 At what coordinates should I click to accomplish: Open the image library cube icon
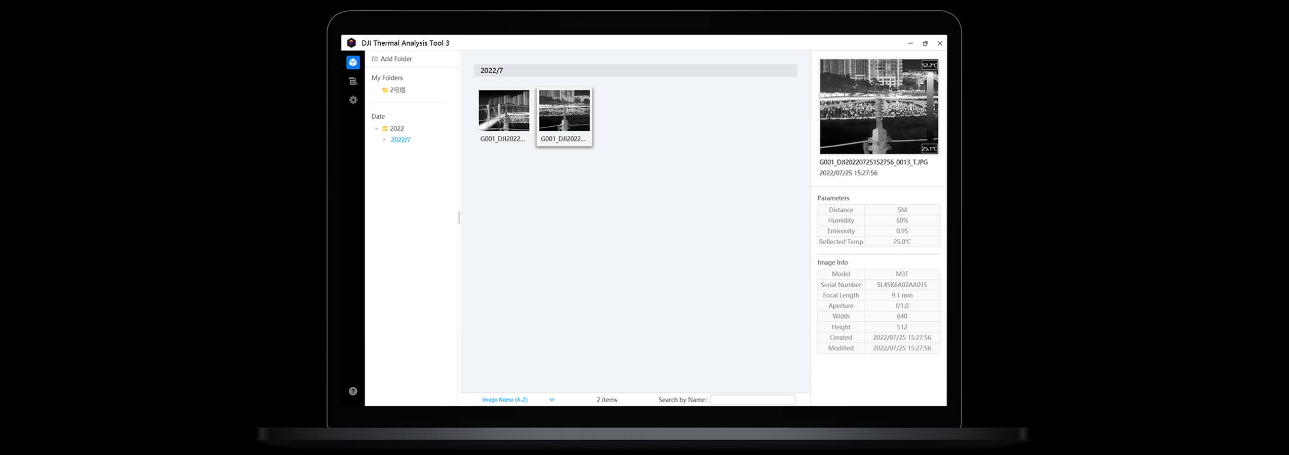(353, 62)
